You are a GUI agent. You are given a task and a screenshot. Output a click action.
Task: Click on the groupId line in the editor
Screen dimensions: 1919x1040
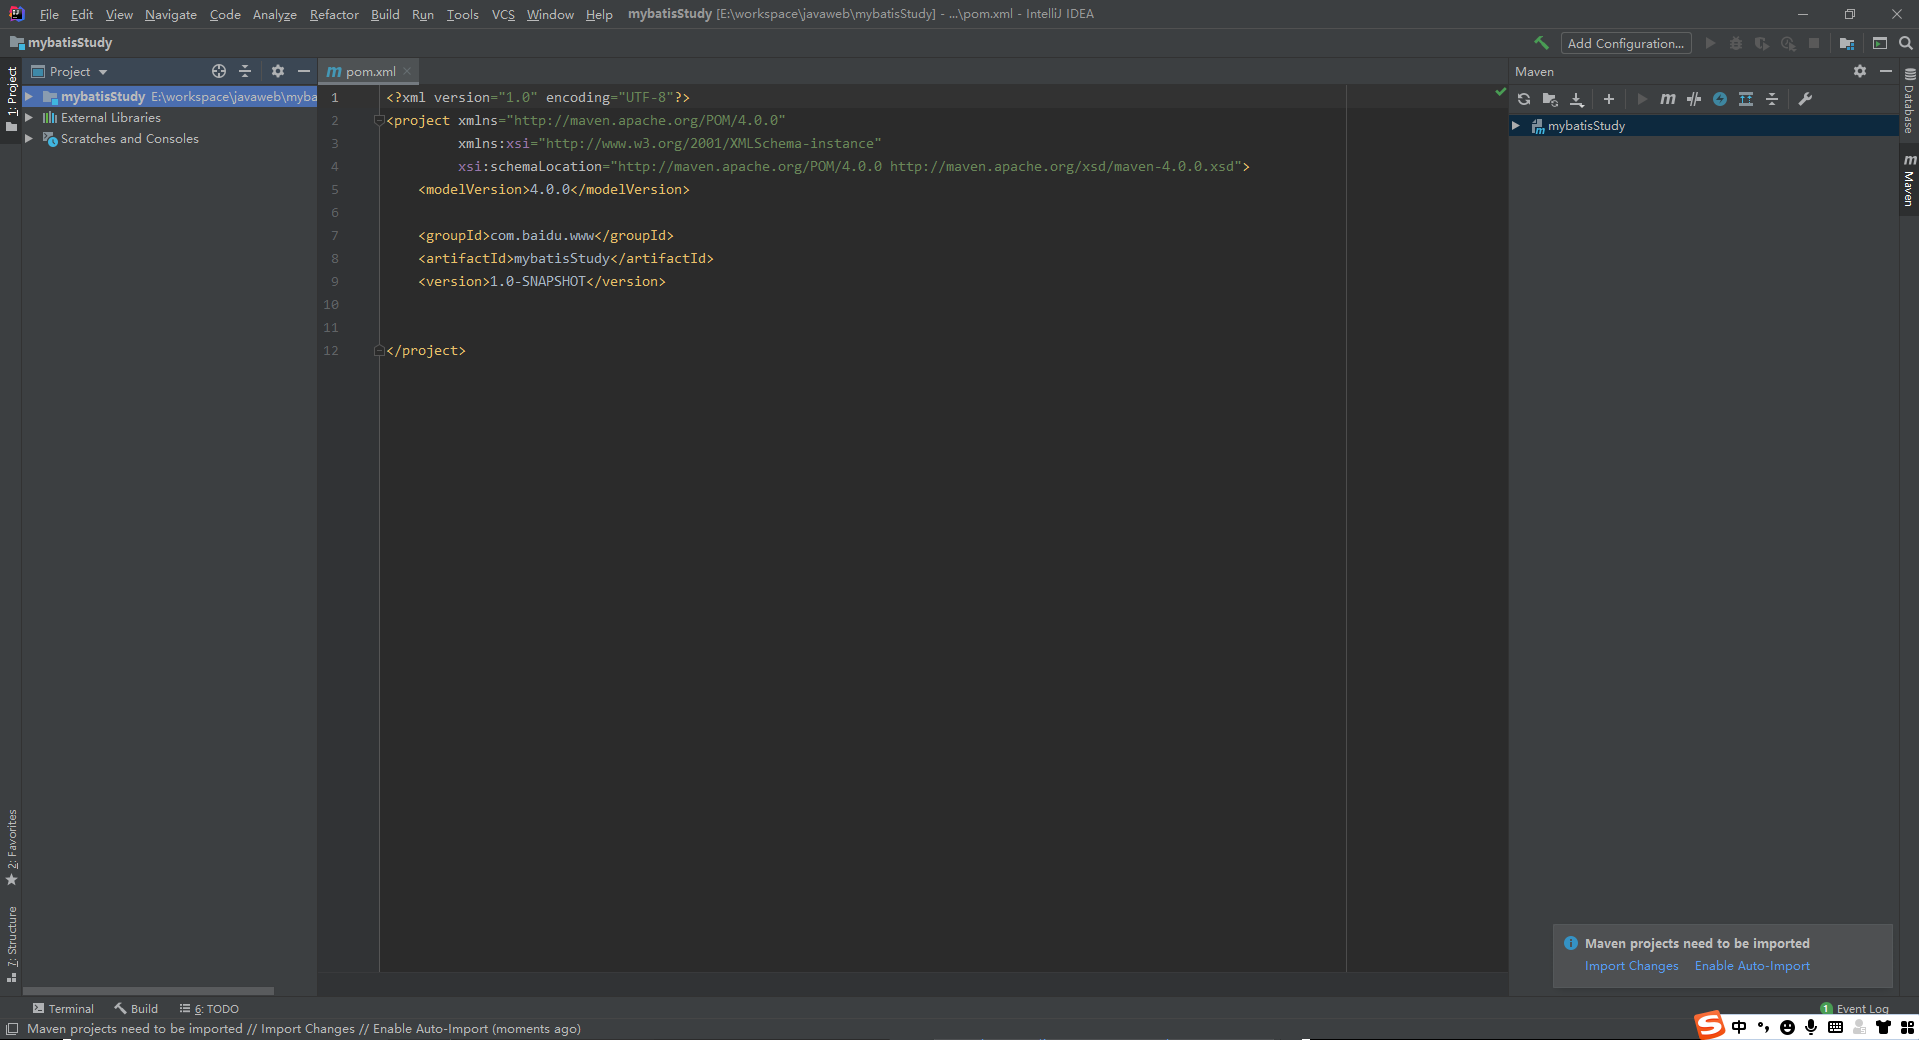[545, 236]
